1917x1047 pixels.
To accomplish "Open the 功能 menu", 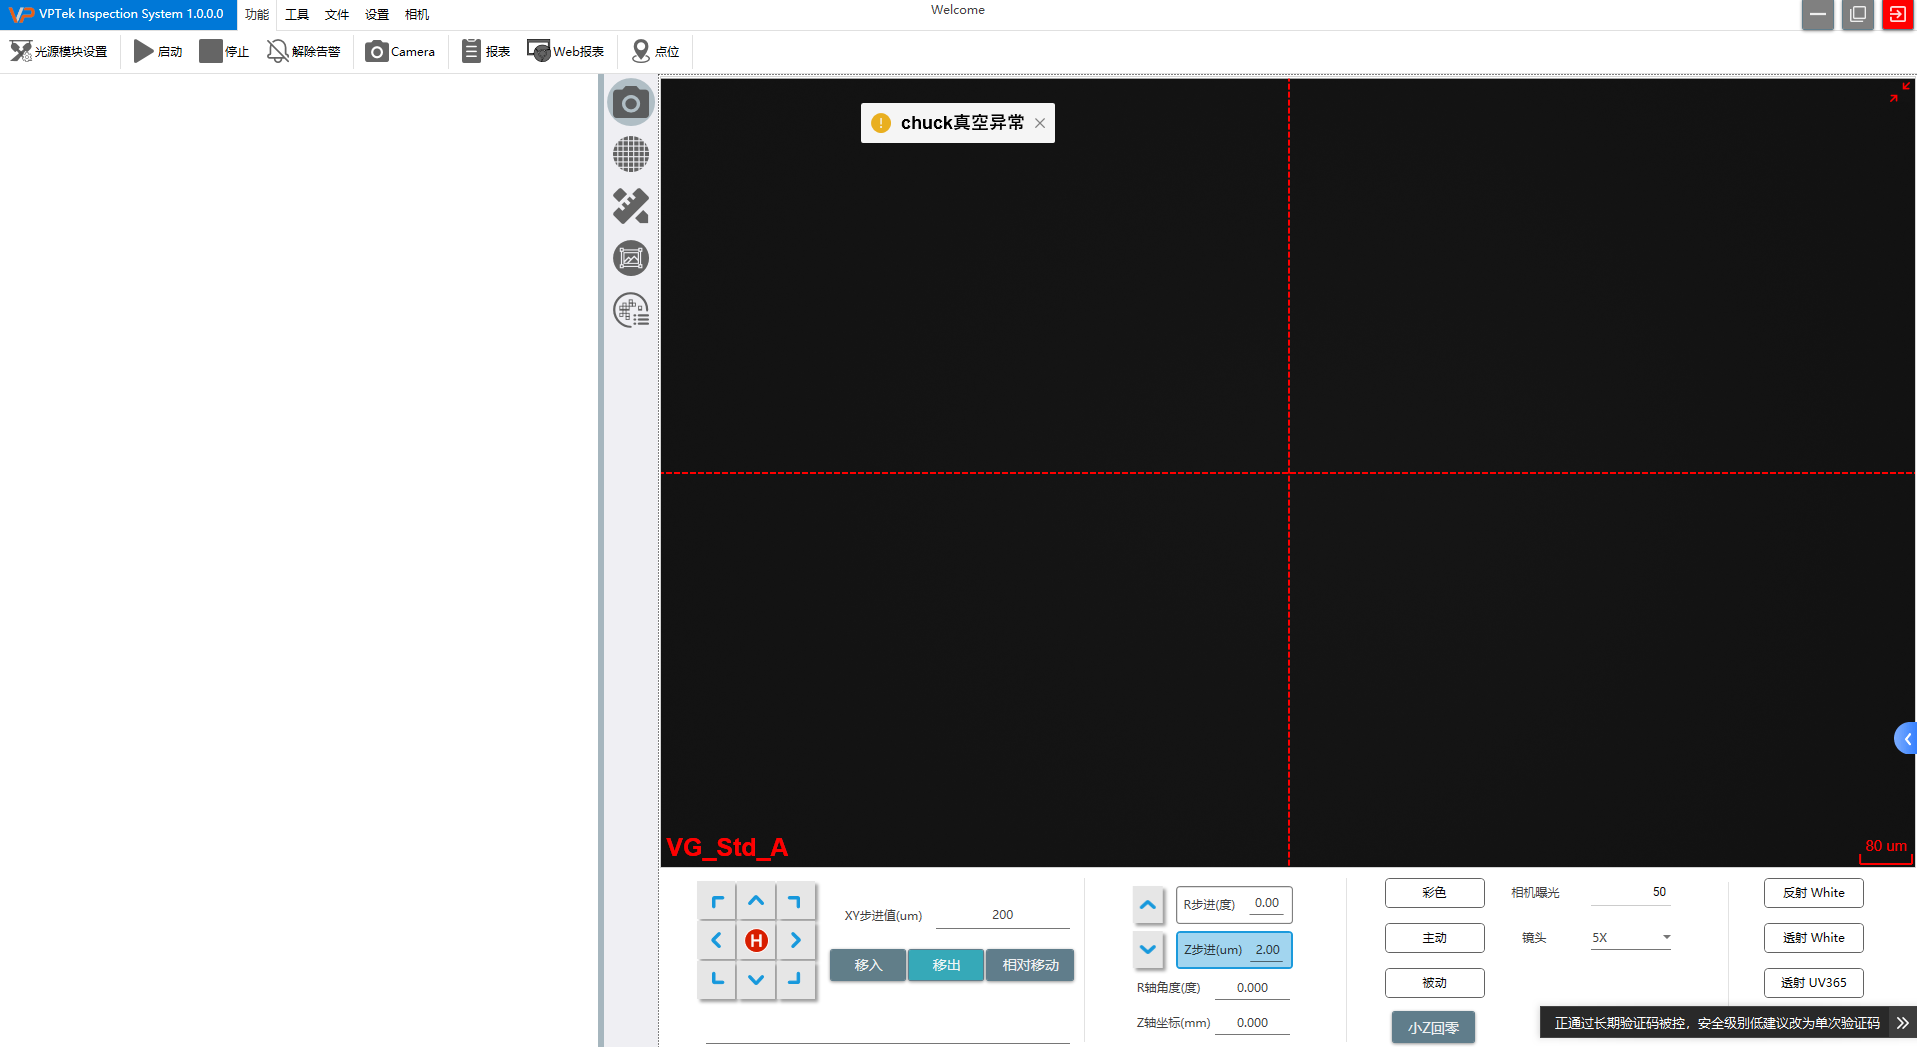I will tap(257, 14).
